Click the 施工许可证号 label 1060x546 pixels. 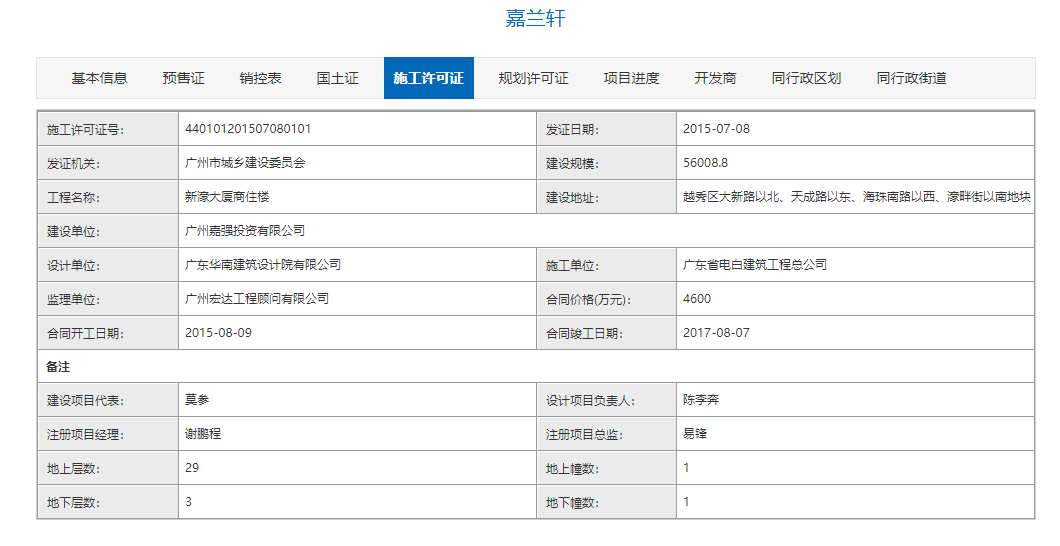(x=85, y=130)
